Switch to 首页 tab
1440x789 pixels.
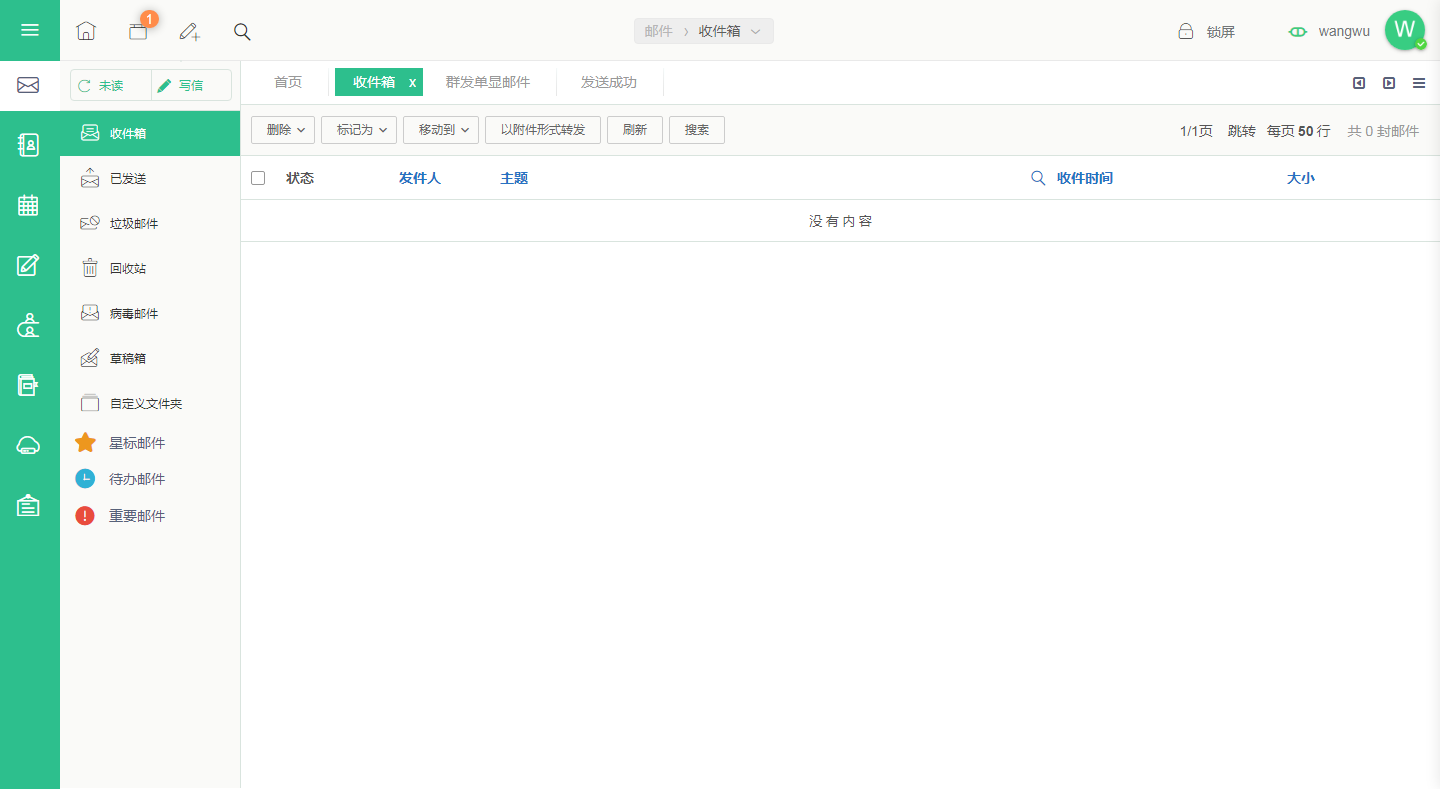pos(288,82)
